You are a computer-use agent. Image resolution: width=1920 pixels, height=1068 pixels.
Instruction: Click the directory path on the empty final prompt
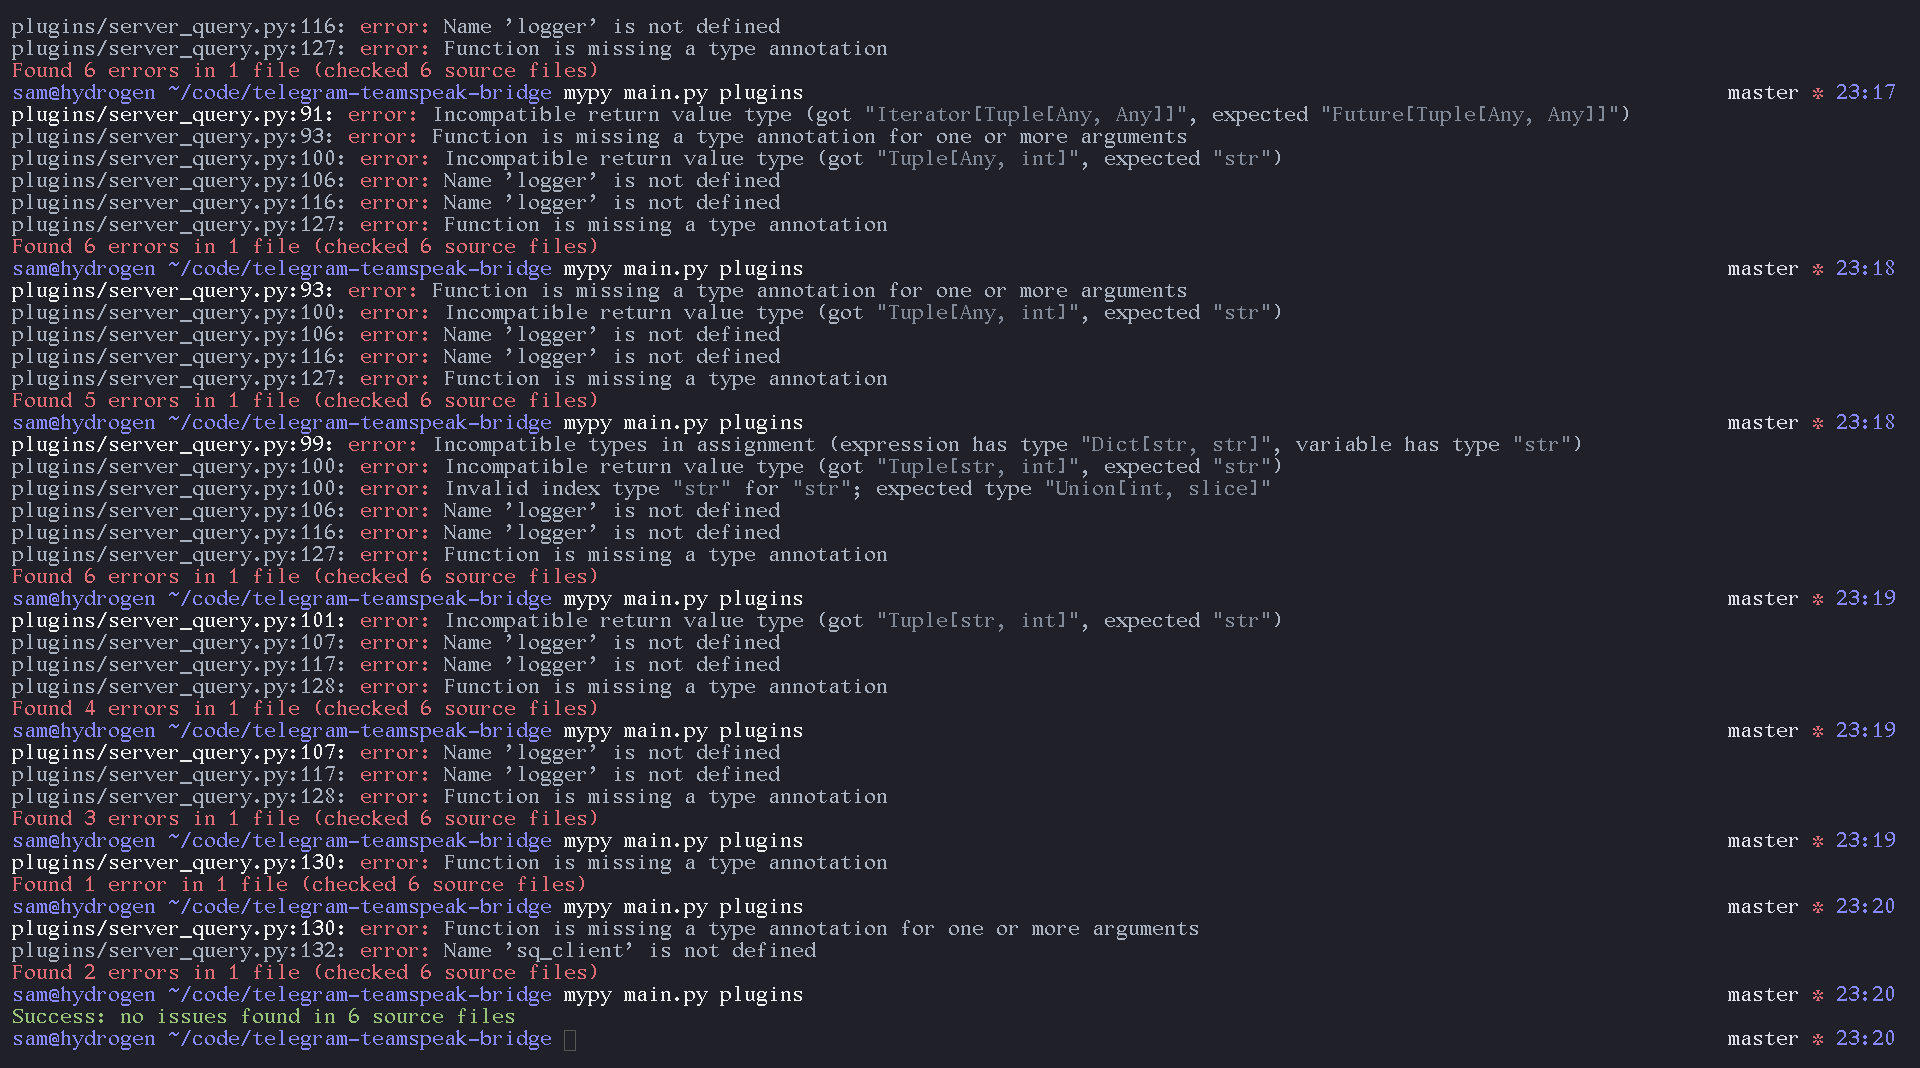(x=360, y=1039)
